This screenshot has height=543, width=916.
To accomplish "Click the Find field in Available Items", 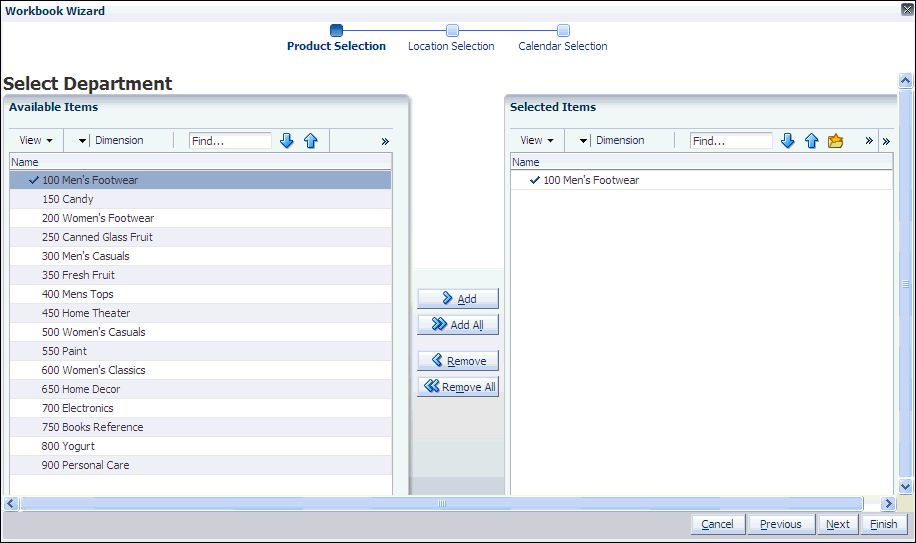I will point(230,141).
